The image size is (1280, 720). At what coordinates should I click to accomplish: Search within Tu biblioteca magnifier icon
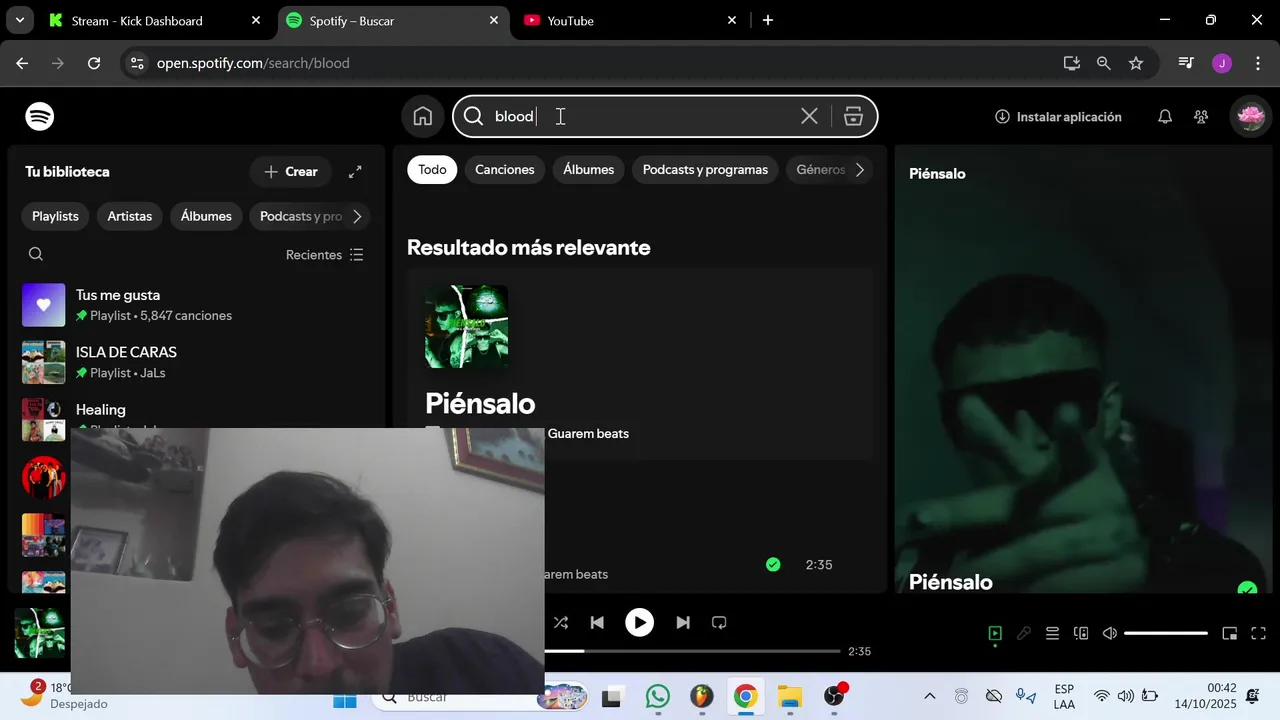(36, 254)
